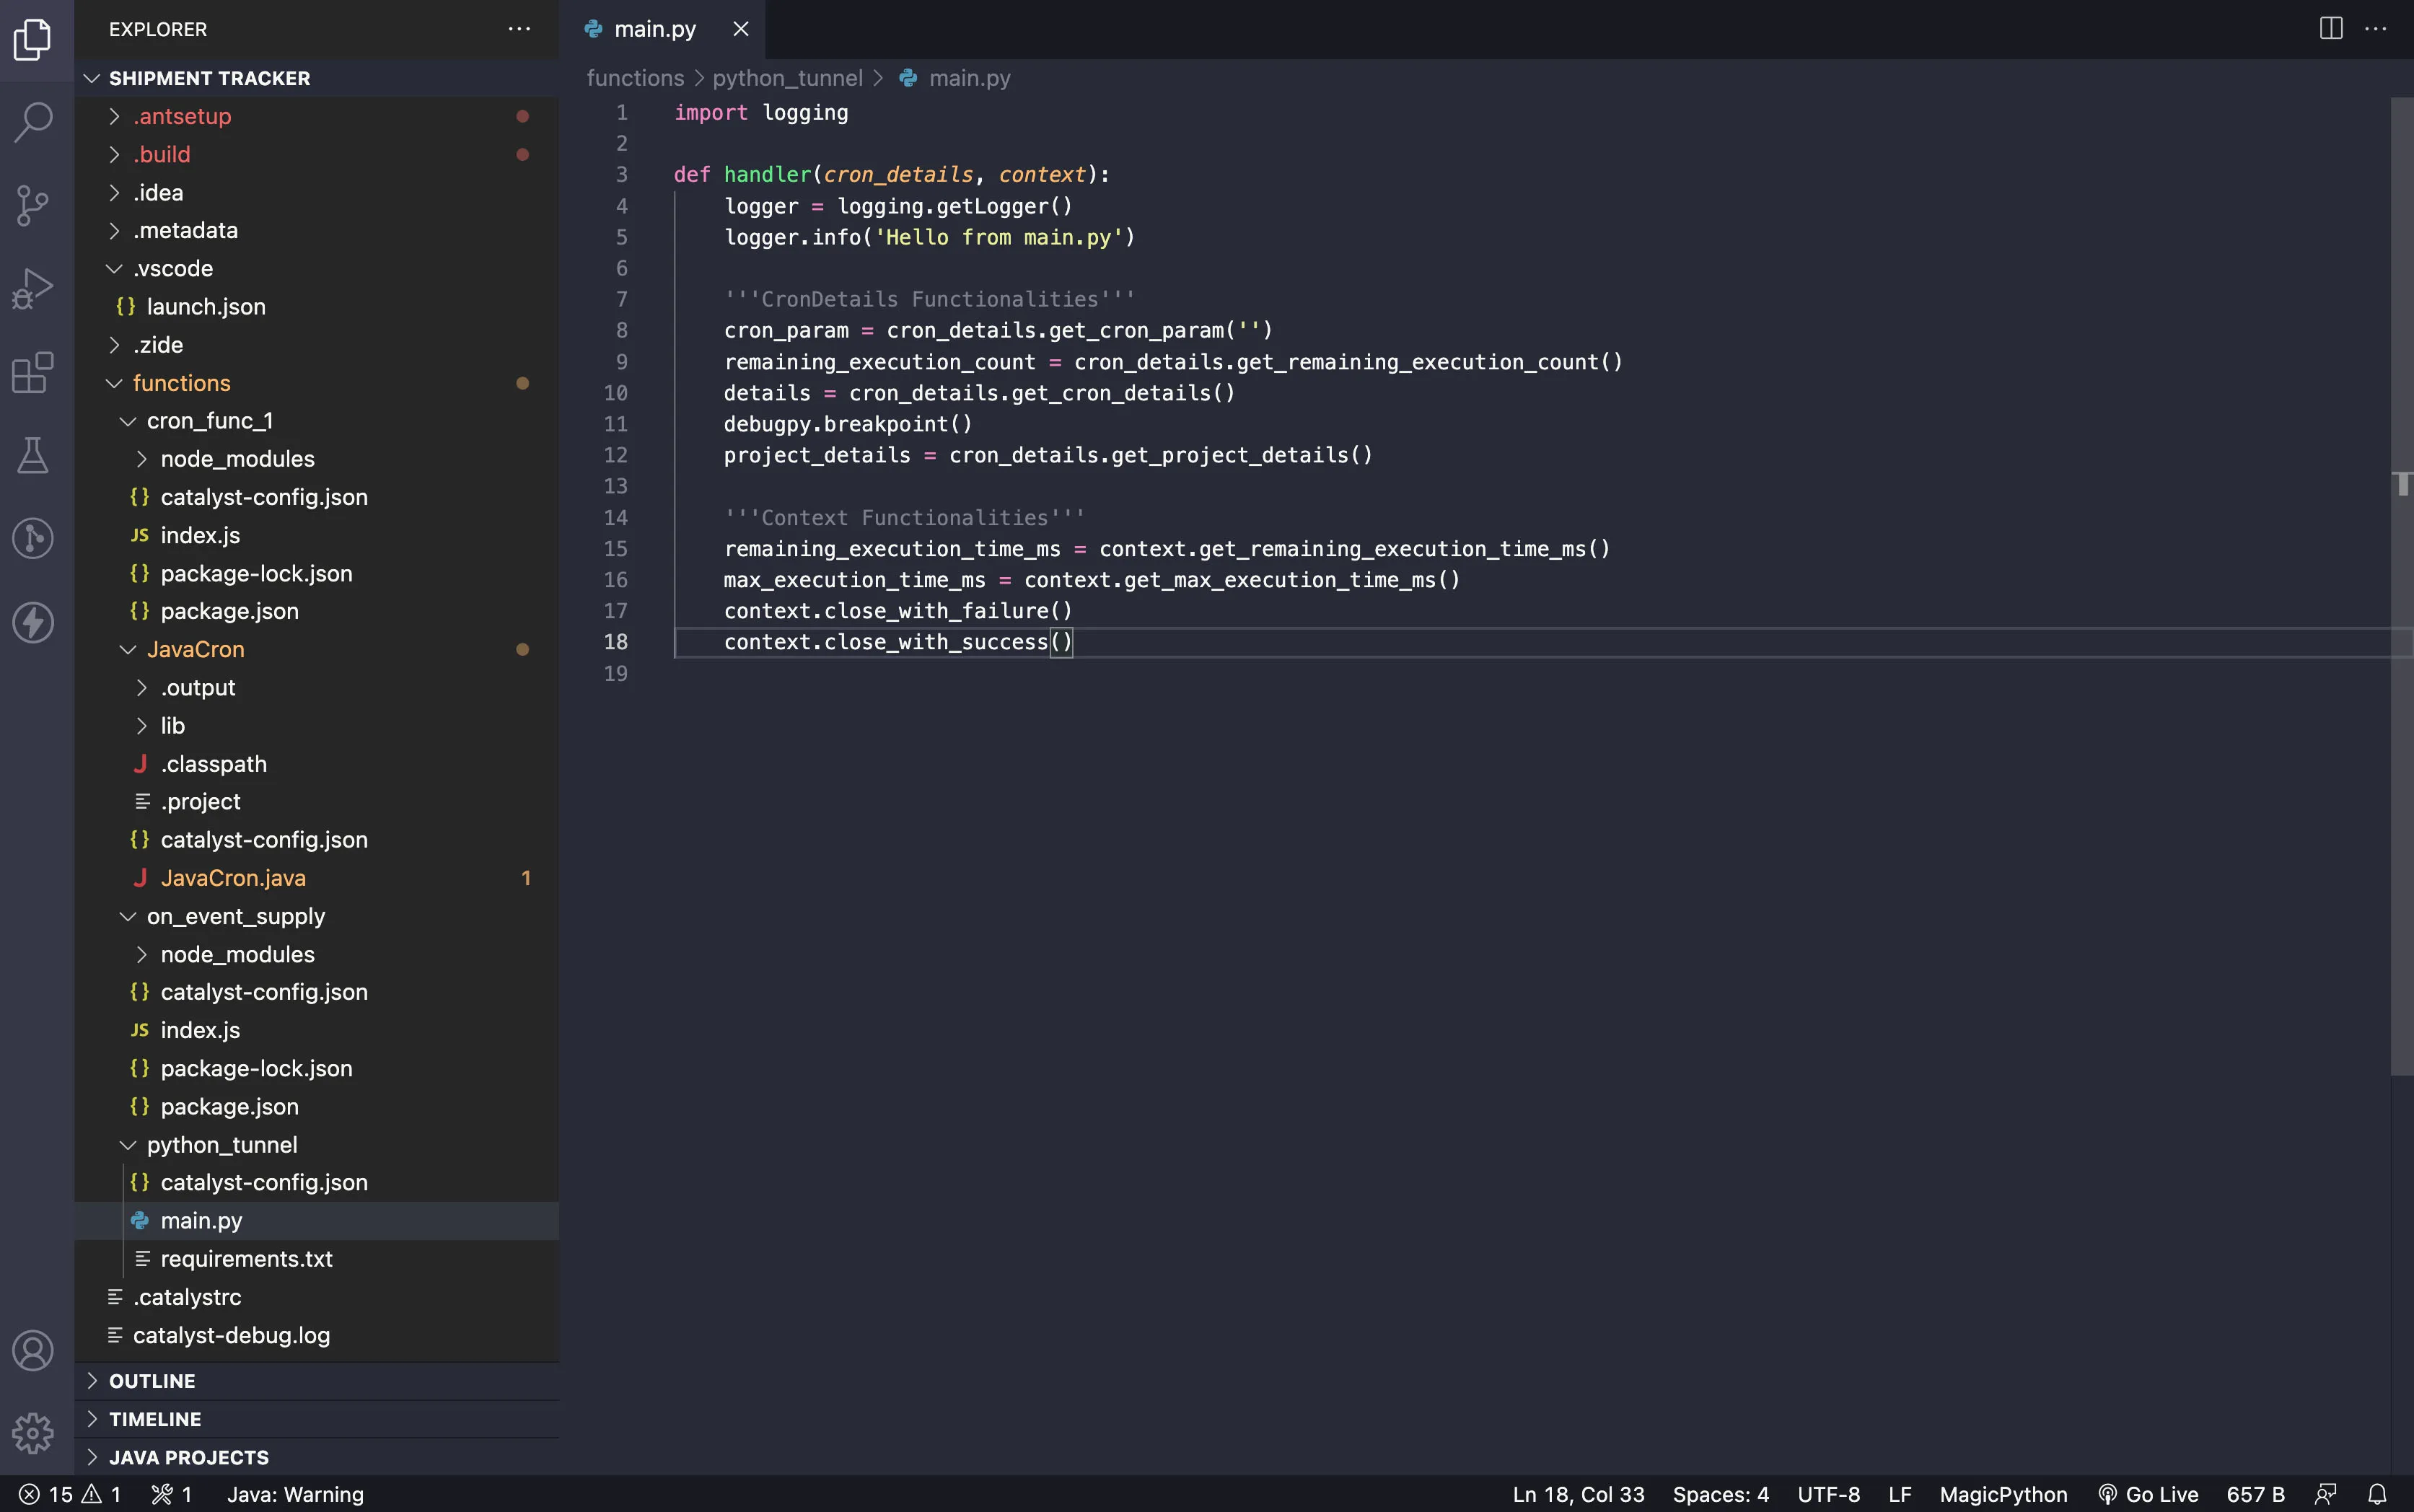Screen dimensions: 2414x1512
Task: Click Ln 18, Col 33 go-to-line indicator
Action: tap(1578, 1494)
